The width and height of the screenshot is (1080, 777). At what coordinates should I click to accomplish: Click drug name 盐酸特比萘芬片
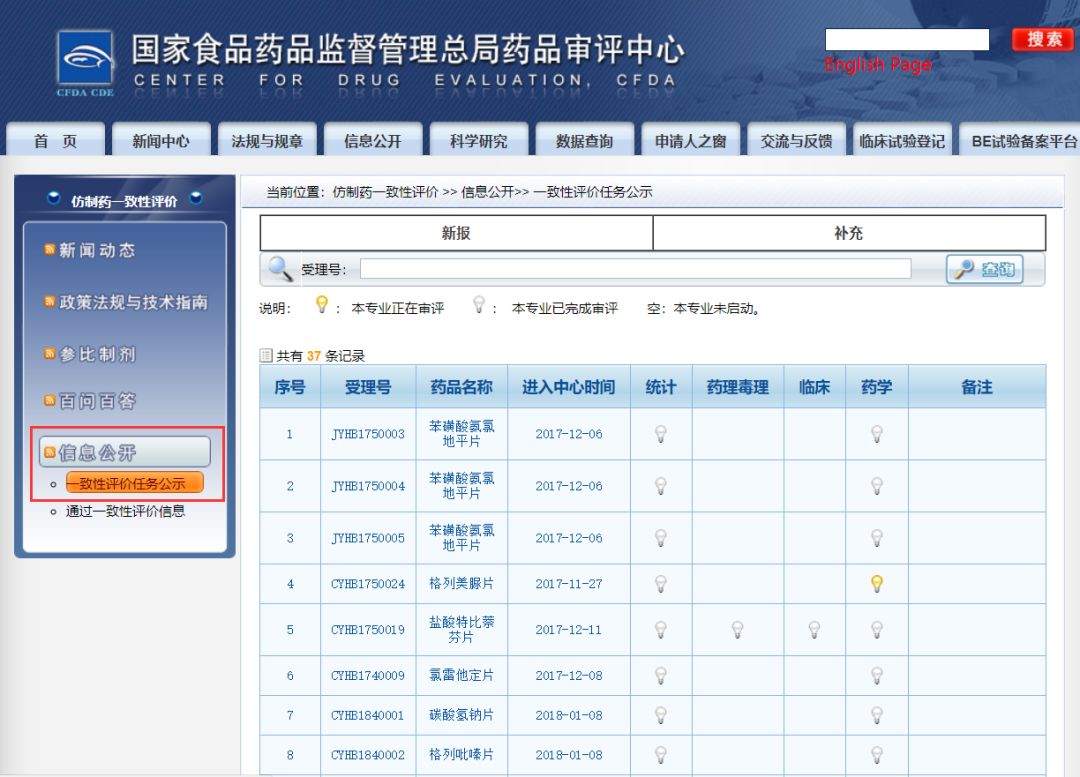click(x=461, y=630)
